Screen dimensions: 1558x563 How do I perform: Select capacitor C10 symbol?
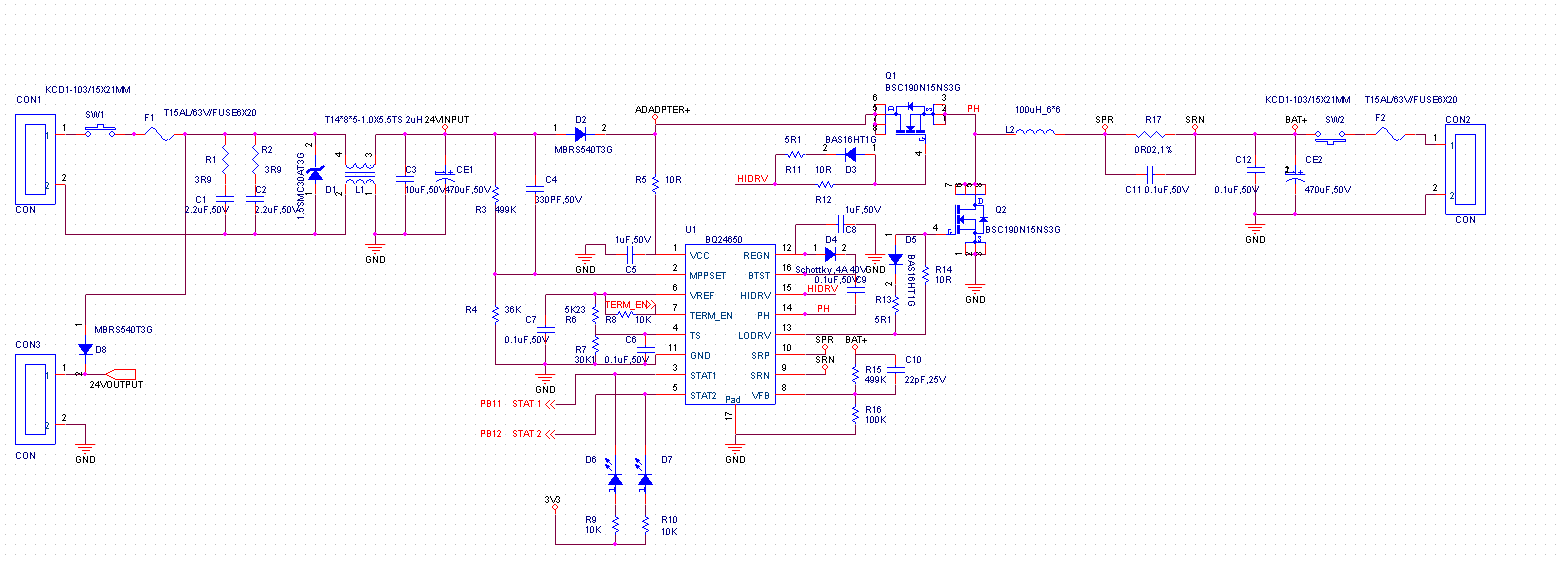pos(895,370)
